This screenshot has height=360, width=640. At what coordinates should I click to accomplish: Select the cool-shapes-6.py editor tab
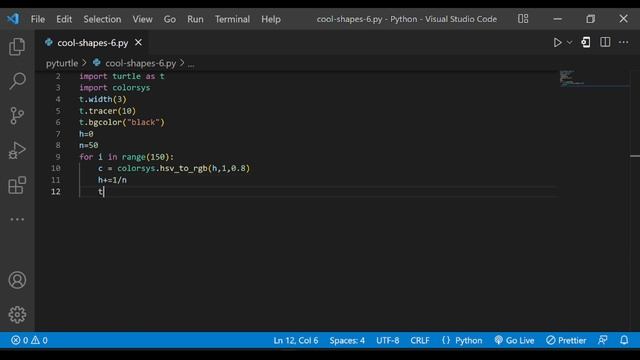93,42
